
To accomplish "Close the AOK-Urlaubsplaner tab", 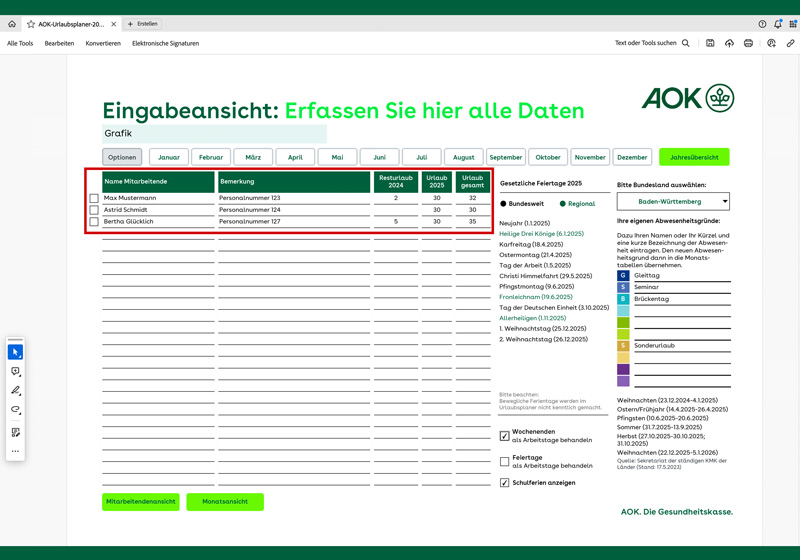I will tap(113, 24).
